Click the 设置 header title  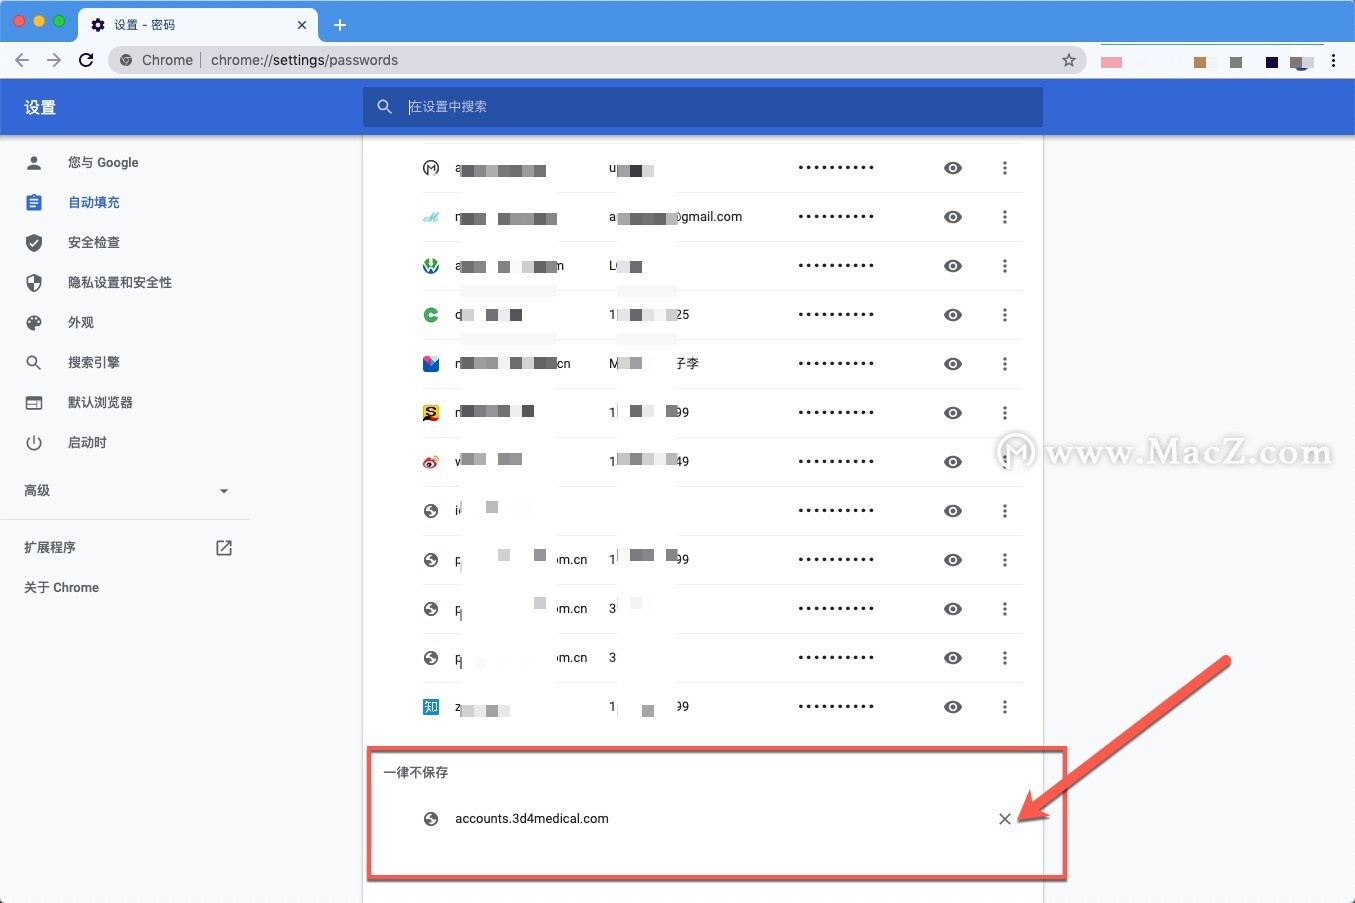(40, 107)
